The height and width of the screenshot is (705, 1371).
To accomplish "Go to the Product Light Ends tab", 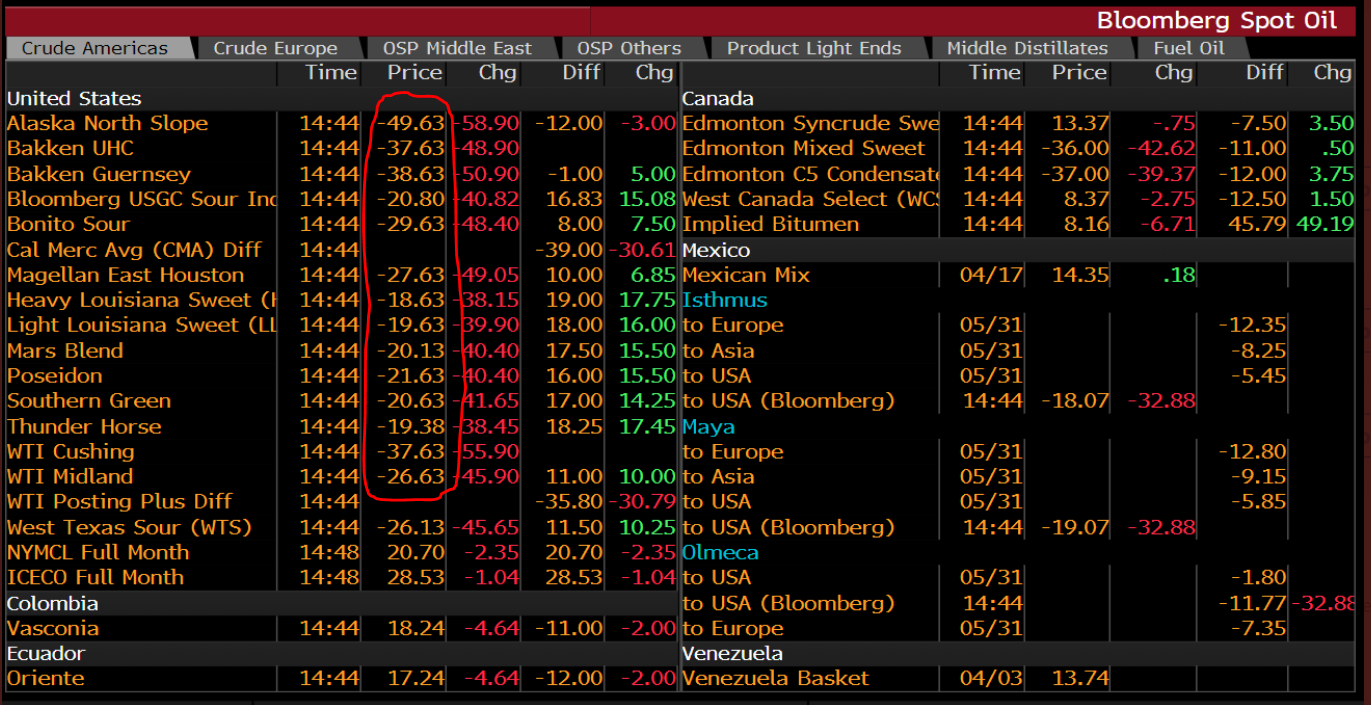I will tap(813, 48).
